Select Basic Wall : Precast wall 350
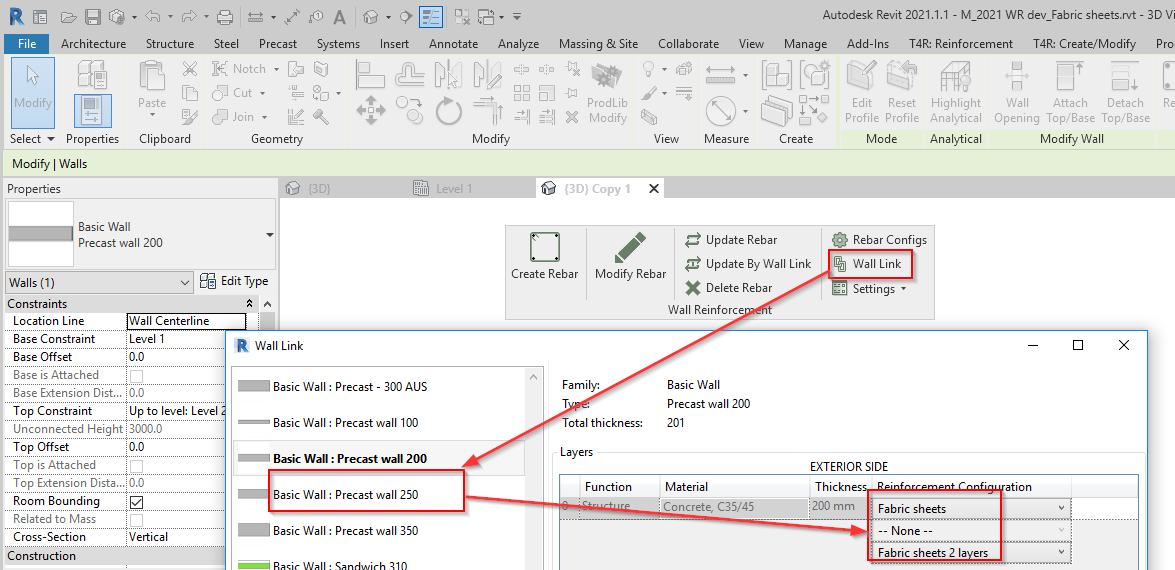Image resolution: width=1175 pixels, height=570 pixels. (x=345, y=530)
